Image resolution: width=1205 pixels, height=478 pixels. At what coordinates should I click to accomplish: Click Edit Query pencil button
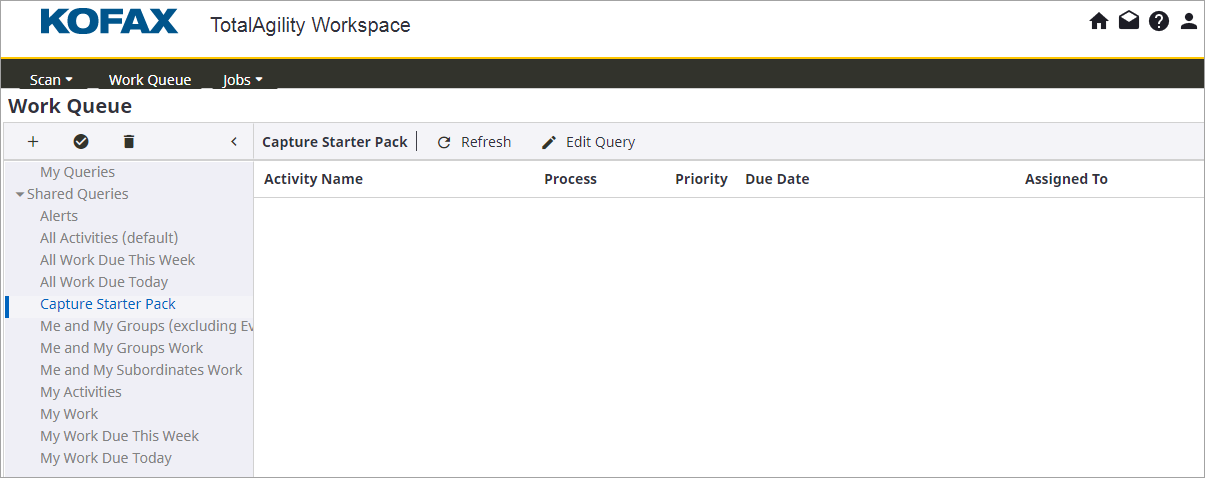[588, 142]
